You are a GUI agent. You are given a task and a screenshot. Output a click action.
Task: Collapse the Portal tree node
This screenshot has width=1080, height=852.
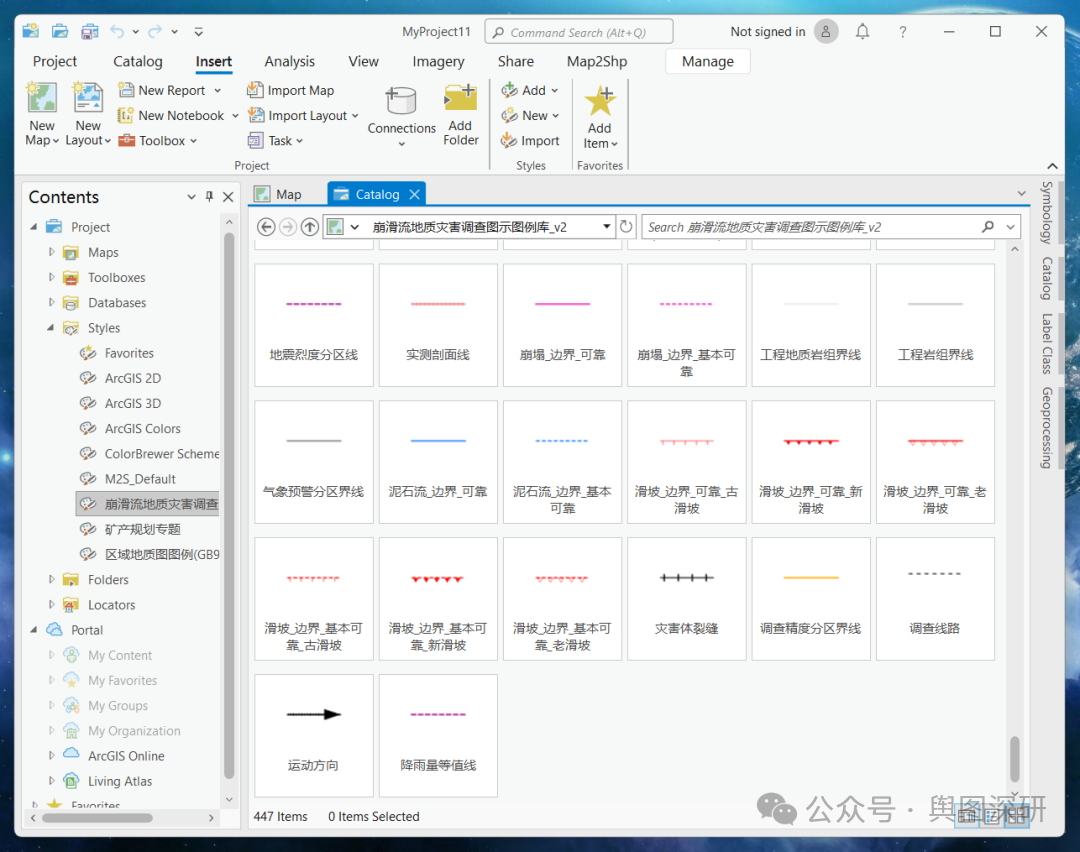34,630
